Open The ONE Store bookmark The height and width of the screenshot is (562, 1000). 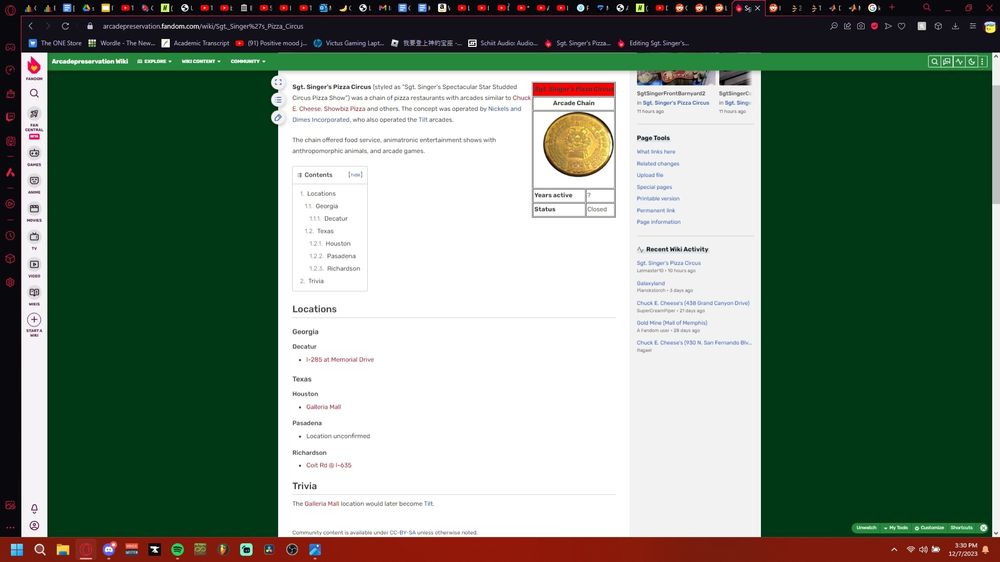pyautogui.click(x=55, y=43)
